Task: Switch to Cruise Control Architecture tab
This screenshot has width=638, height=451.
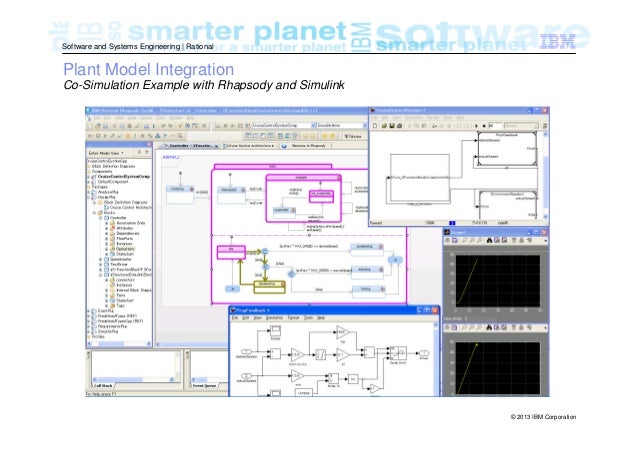Action: coord(250,146)
